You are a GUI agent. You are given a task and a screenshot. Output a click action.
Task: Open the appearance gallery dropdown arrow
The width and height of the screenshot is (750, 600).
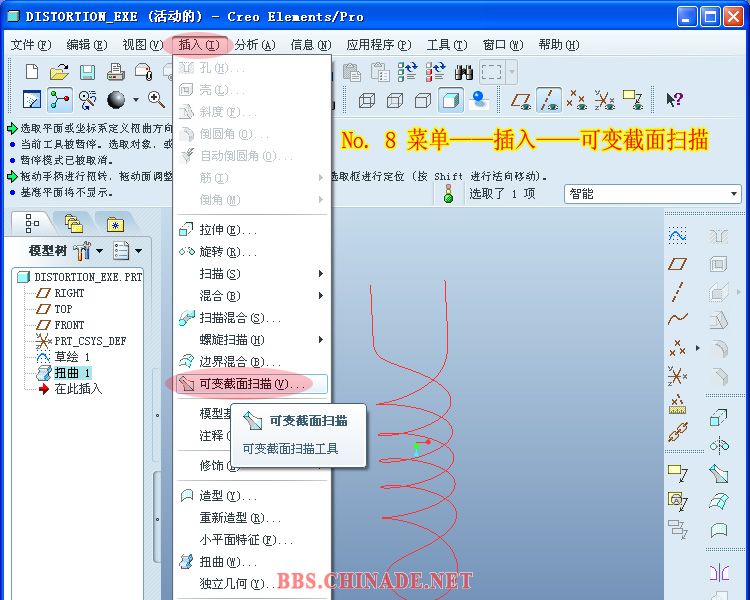[136, 100]
